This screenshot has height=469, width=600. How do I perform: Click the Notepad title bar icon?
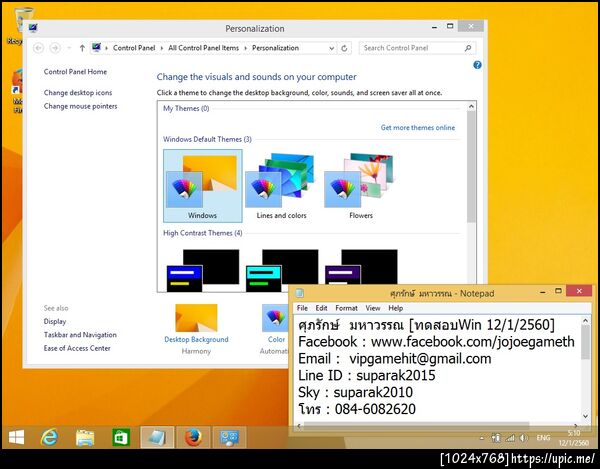[x=300, y=293]
